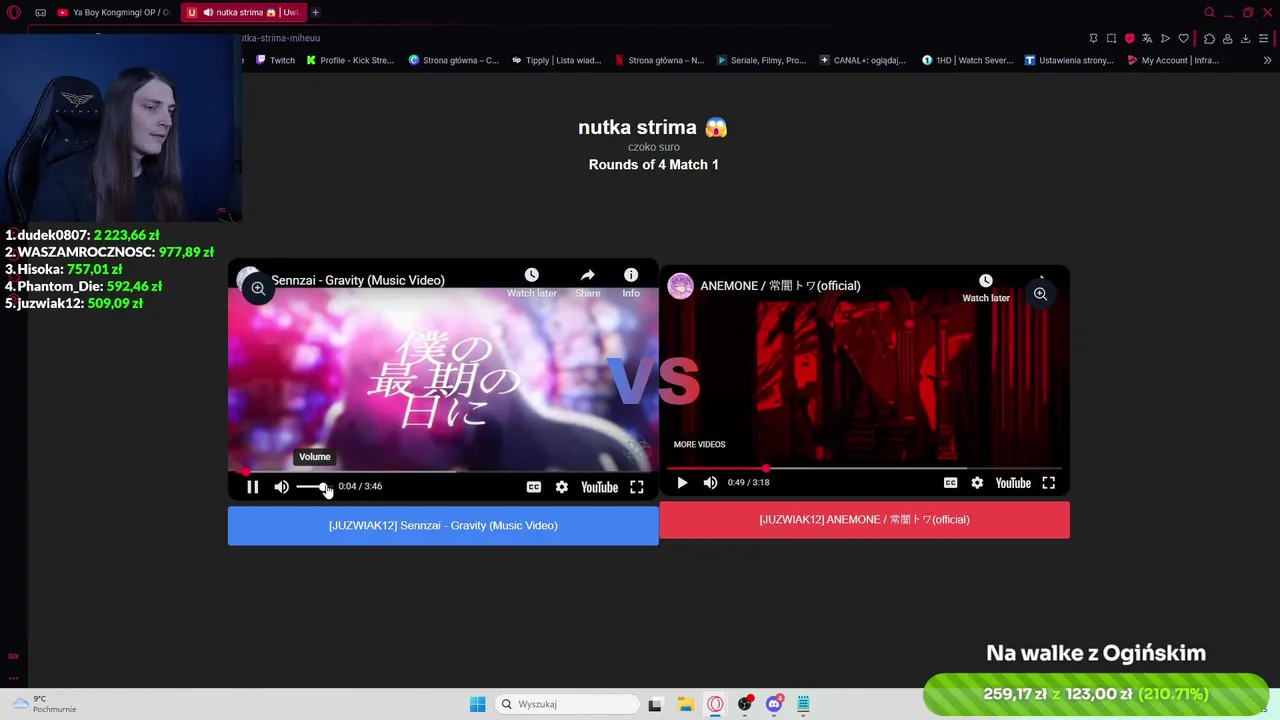Screen dimensions: 1280x720
Task: Select the nutka strima browser tab
Action: tap(244, 12)
